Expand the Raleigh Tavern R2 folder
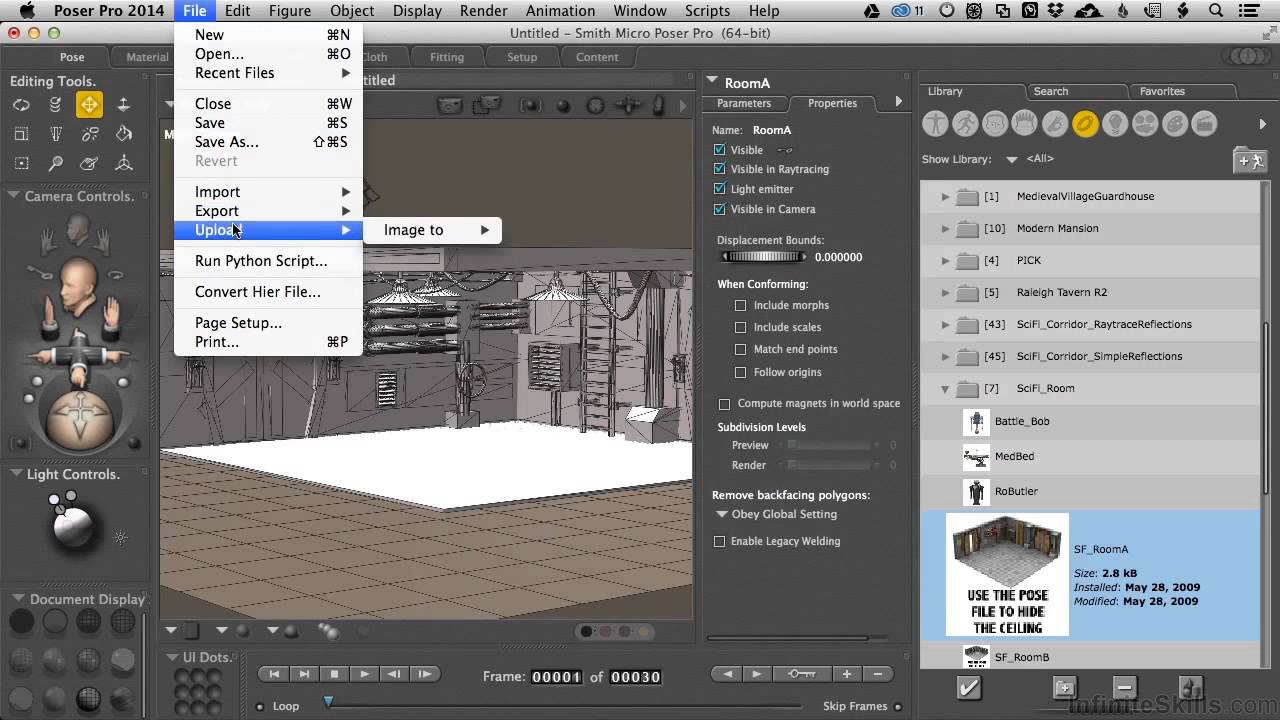Image resolution: width=1280 pixels, height=720 pixels. (945, 293)
